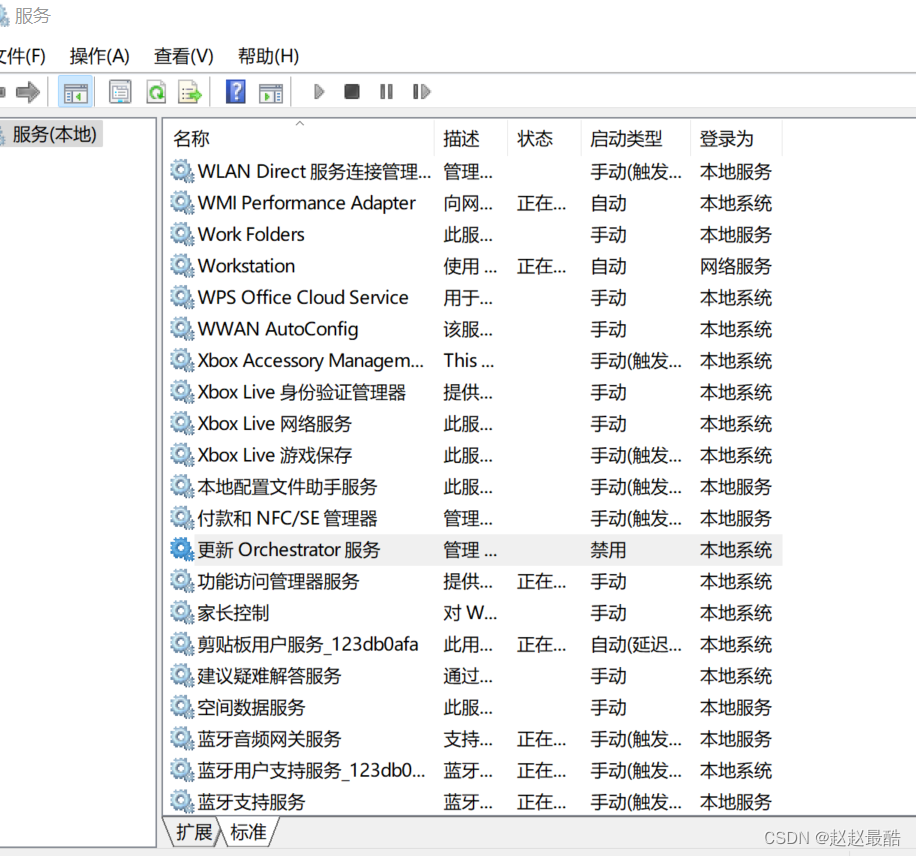The width and height of the screenshot is (916, 856).
Task: Select 蓝牙音频网关服务 entry
Action: [269, 739]
